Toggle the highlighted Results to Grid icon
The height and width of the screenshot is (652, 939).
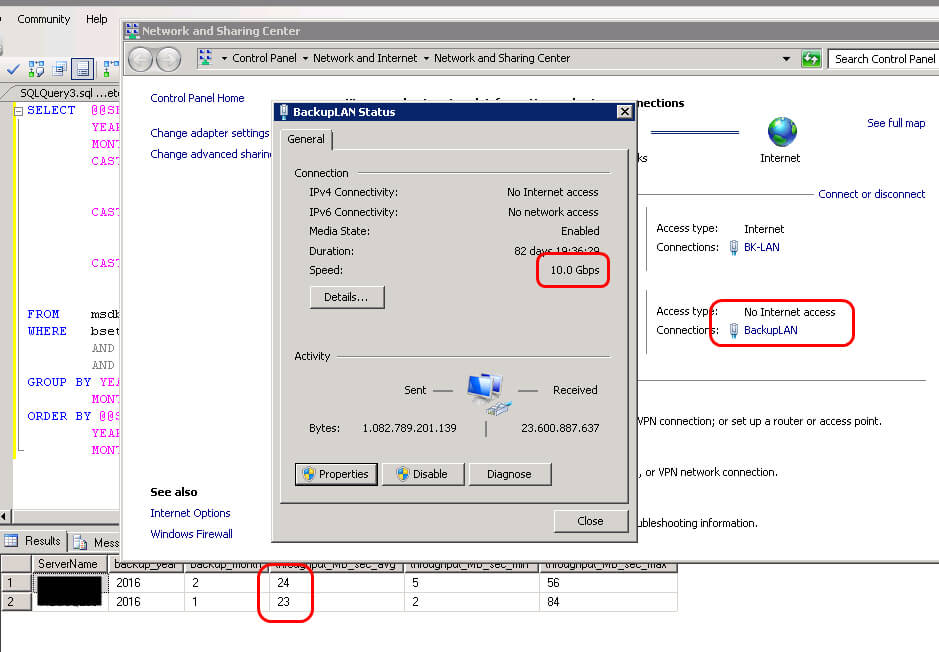pos(83,69)
